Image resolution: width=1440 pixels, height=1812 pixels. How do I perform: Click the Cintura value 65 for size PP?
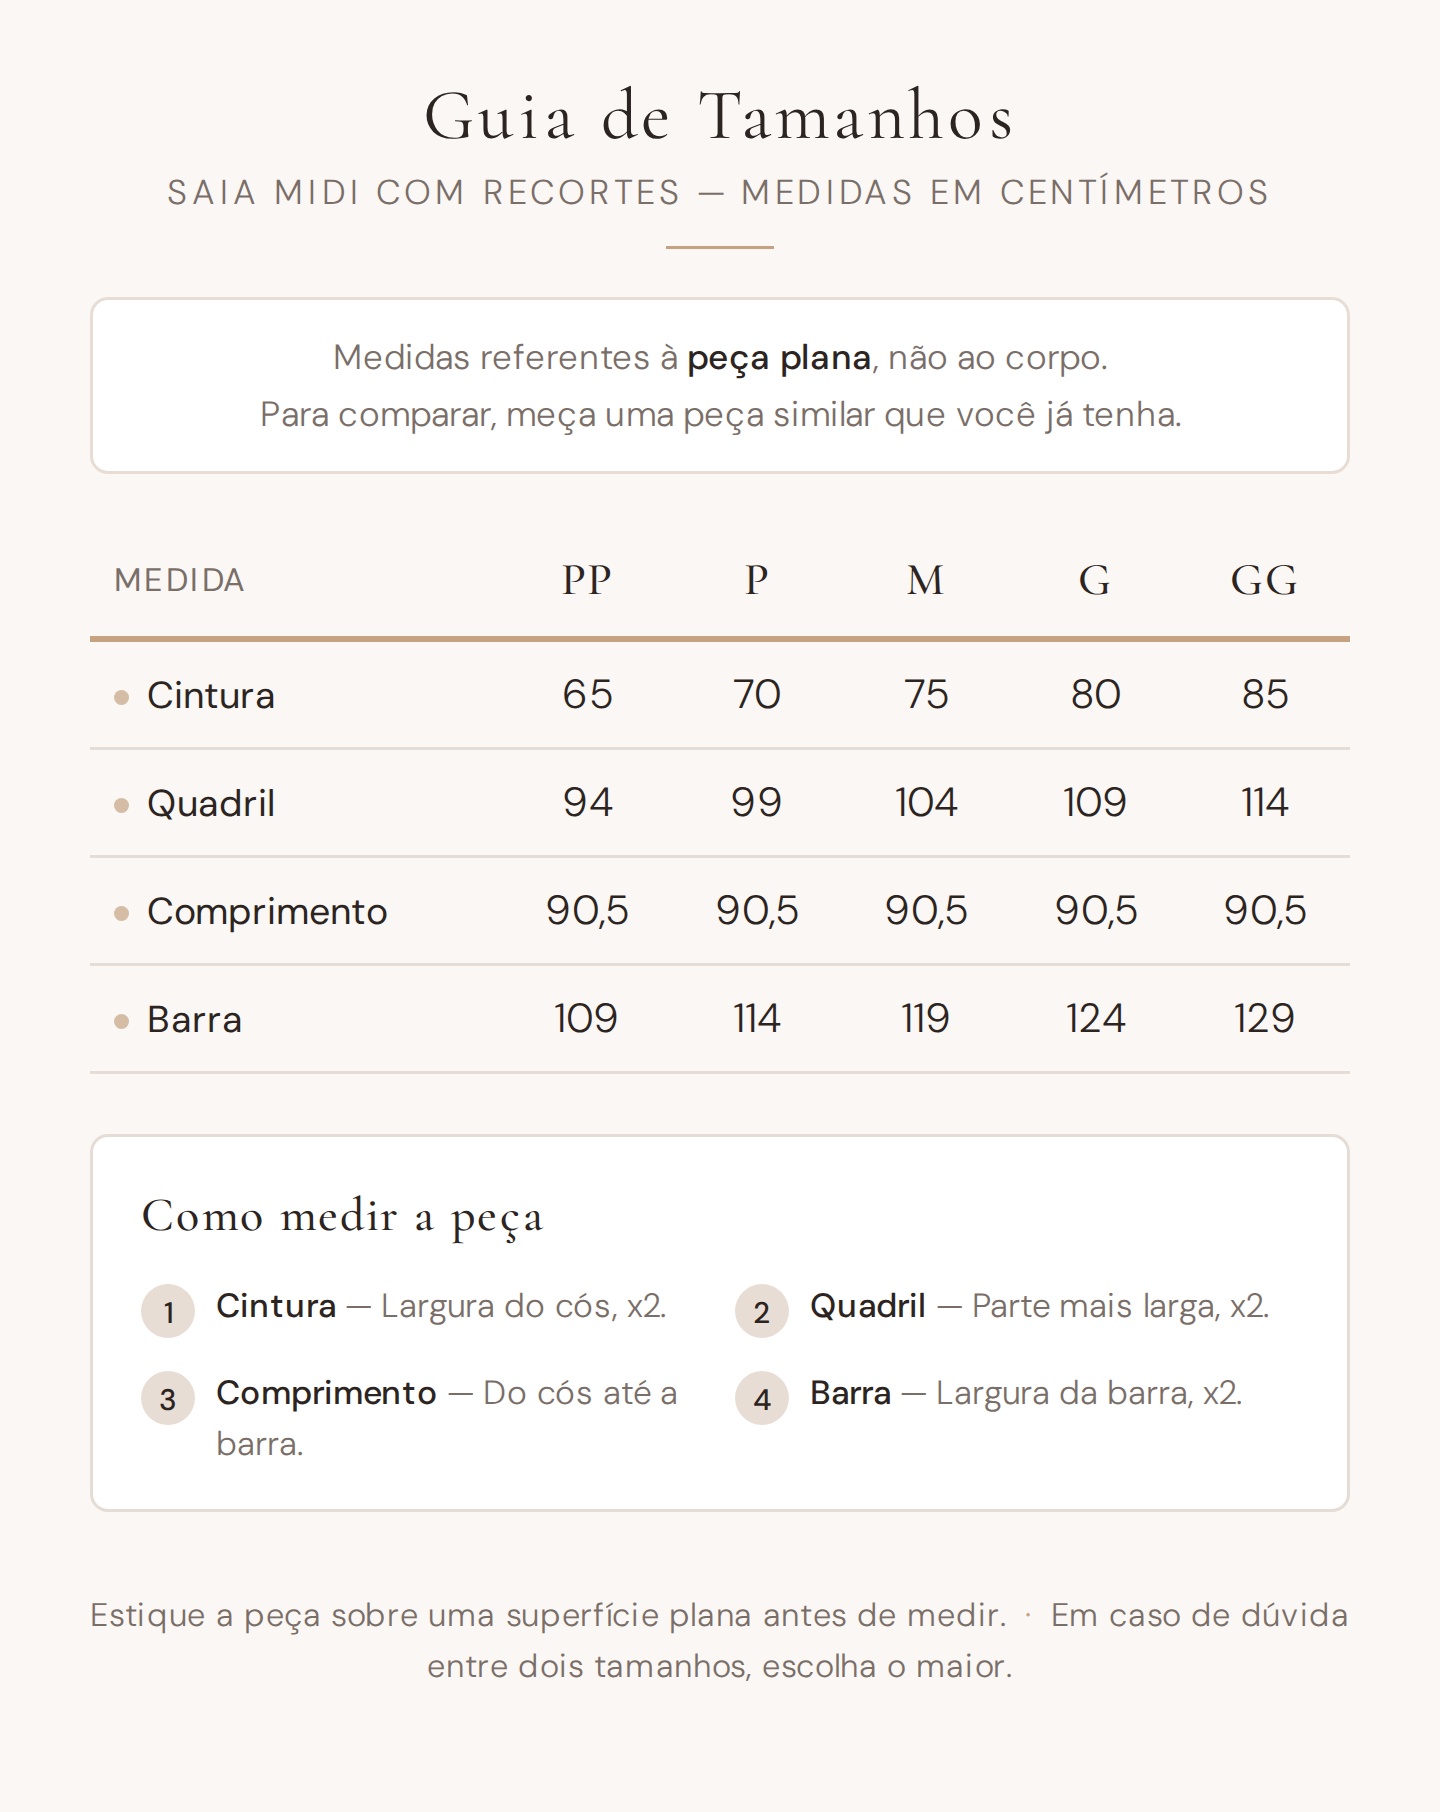[x=587, y=695]
